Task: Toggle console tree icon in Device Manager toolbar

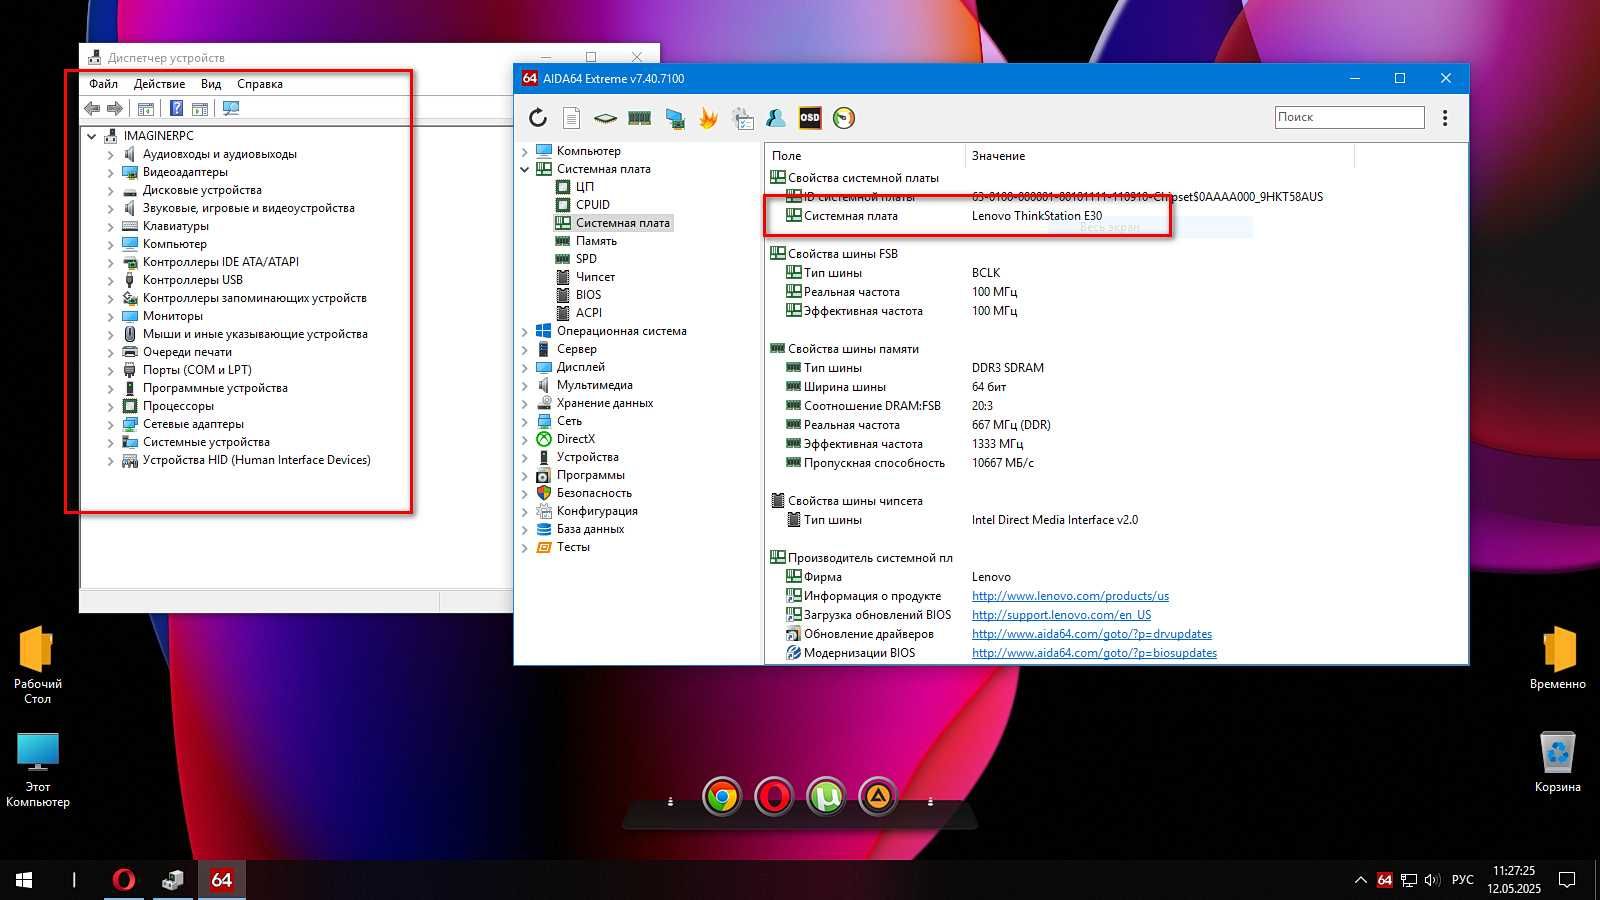Action: point(146,108)
